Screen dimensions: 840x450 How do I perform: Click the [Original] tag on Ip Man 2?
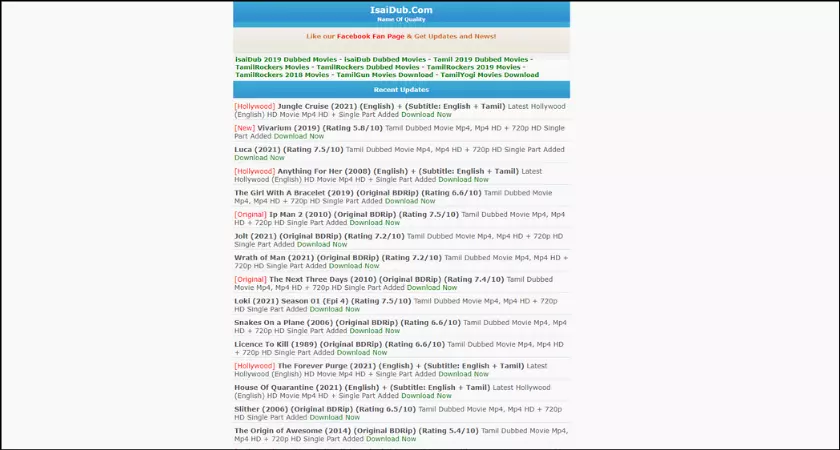[x=250, y=215]
